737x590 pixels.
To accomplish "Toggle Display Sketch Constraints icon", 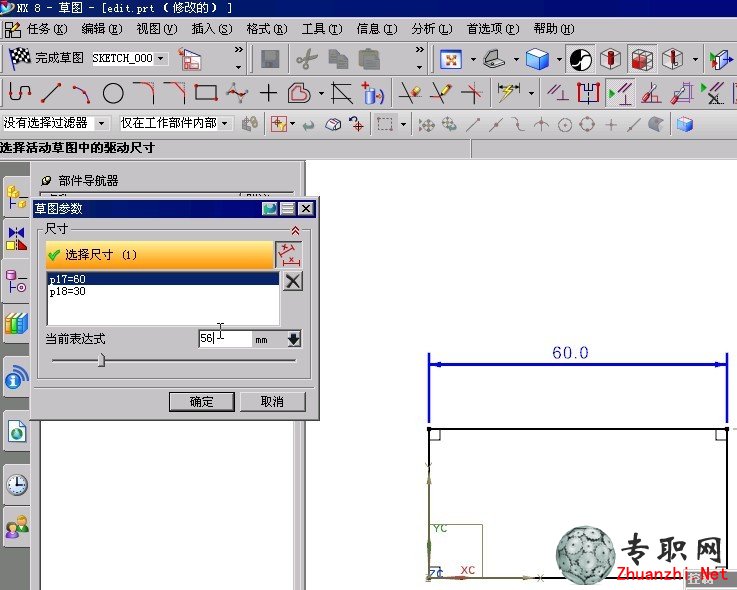I will coord(619,93).
